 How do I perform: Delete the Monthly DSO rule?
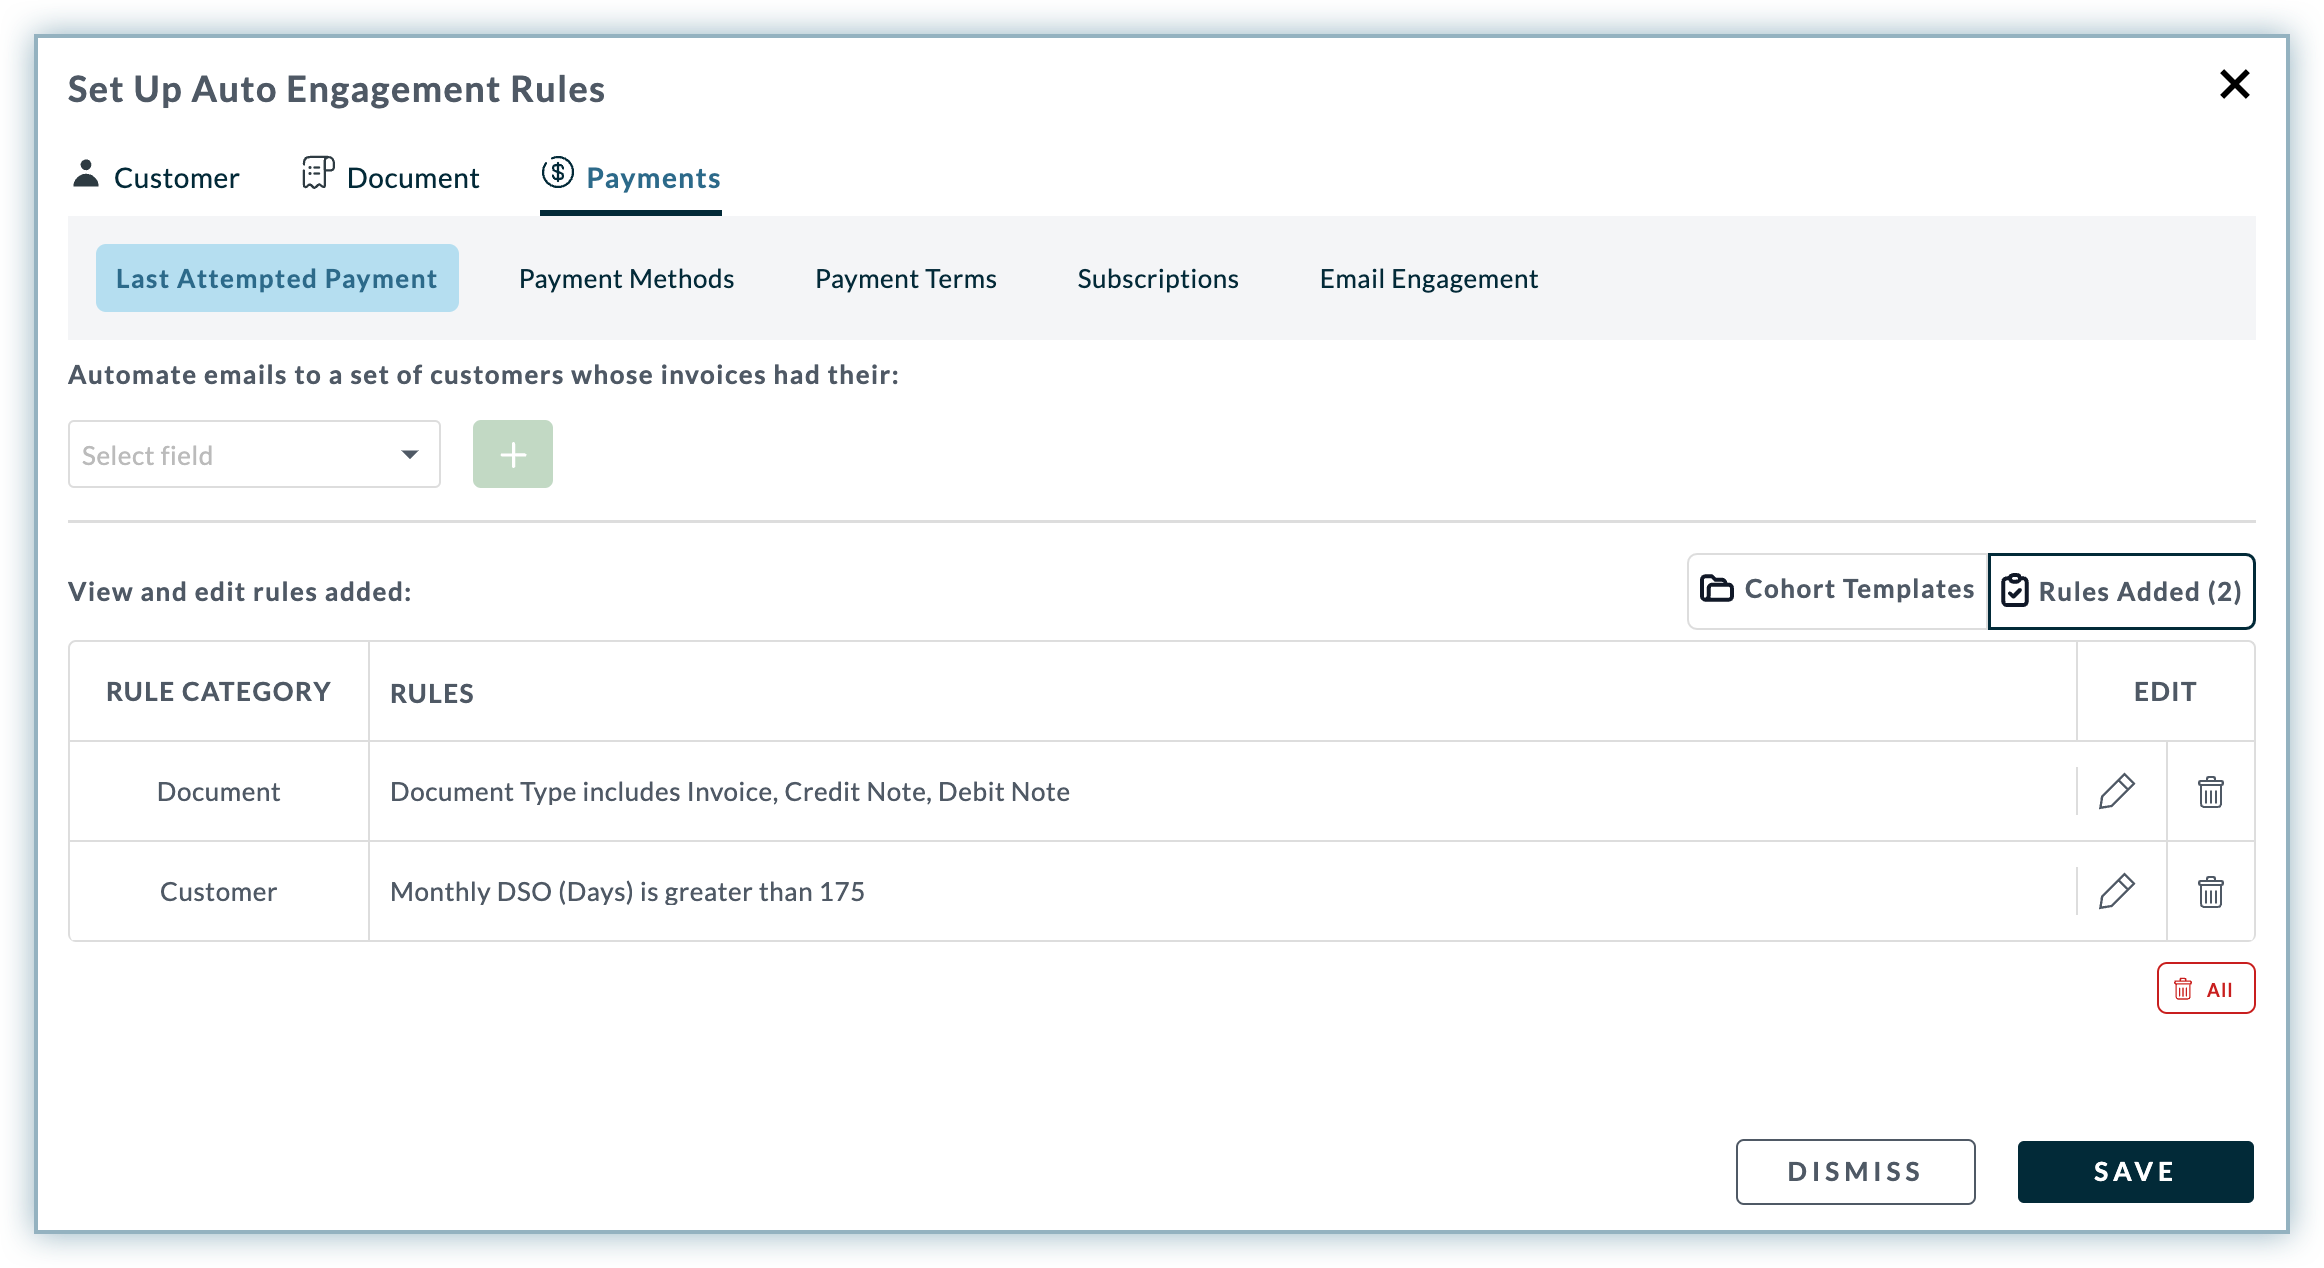click(2210, 891)
